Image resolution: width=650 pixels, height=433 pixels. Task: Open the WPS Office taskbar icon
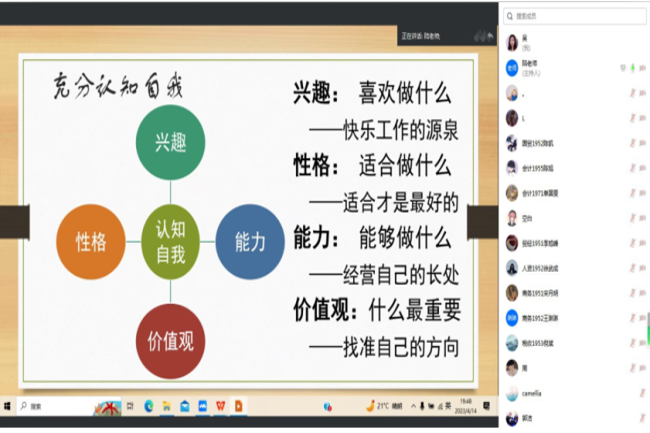220,407
